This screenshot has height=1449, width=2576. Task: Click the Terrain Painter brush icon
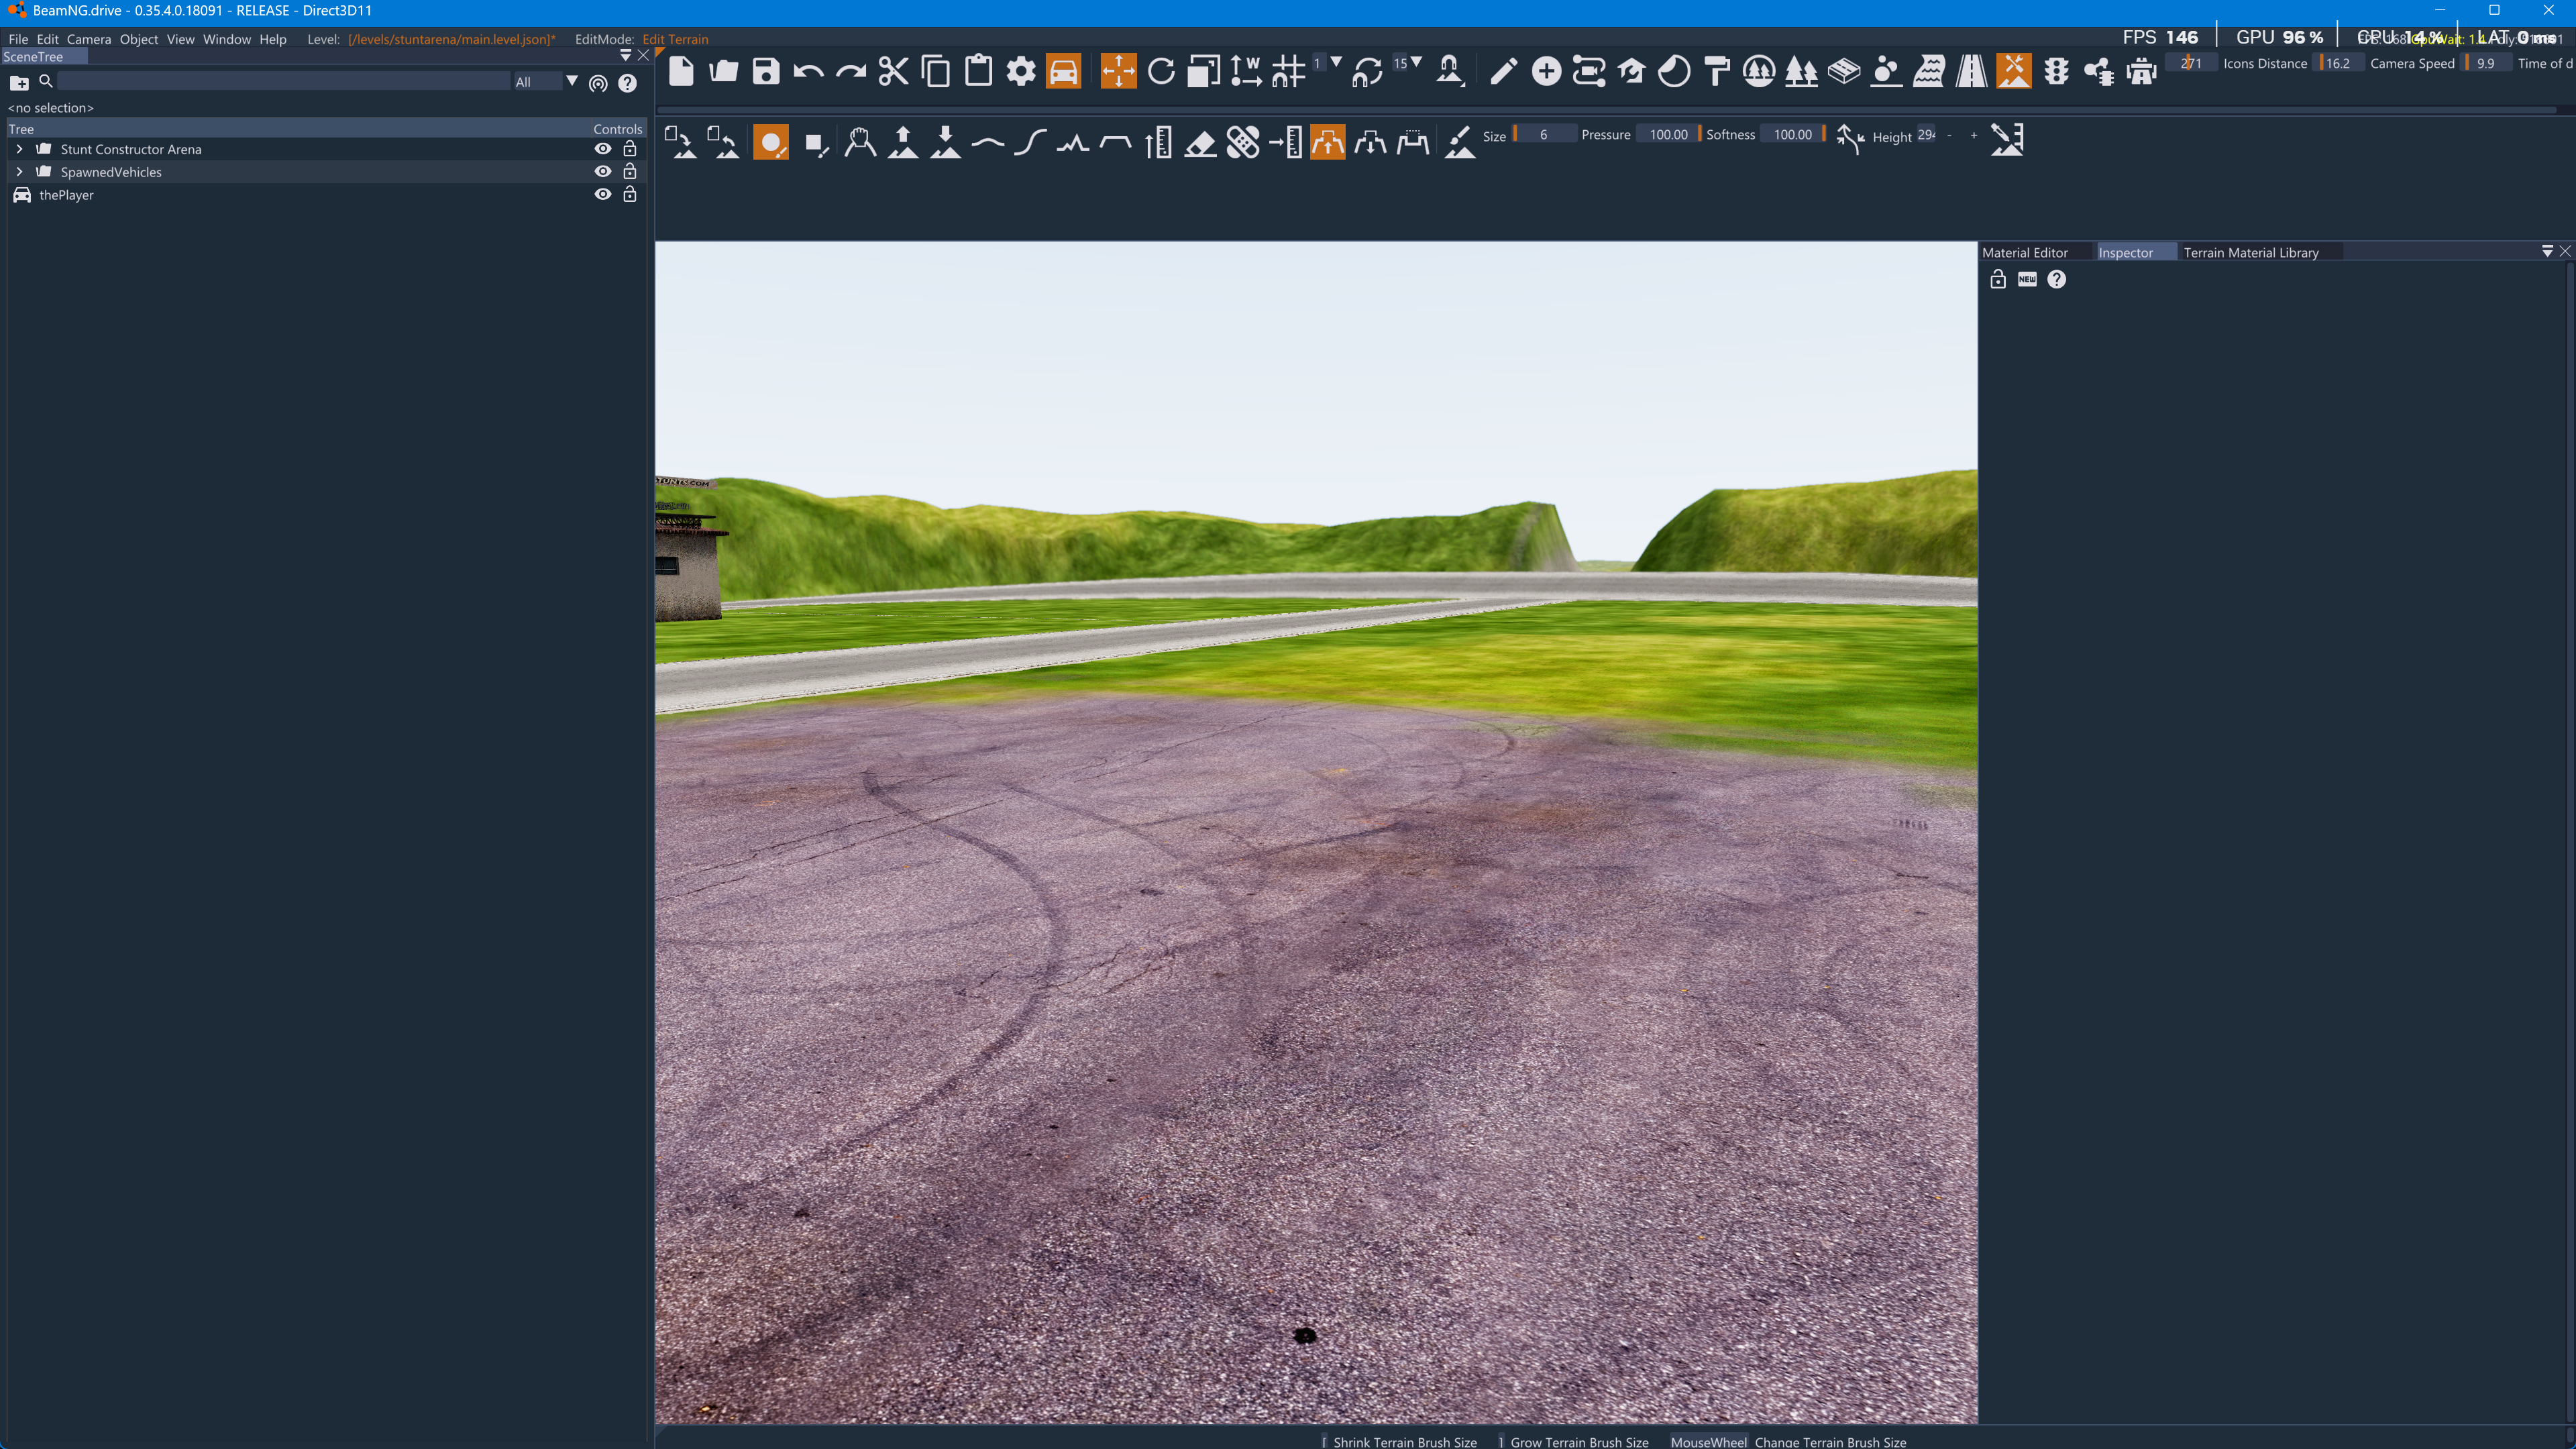[1459, 143]
